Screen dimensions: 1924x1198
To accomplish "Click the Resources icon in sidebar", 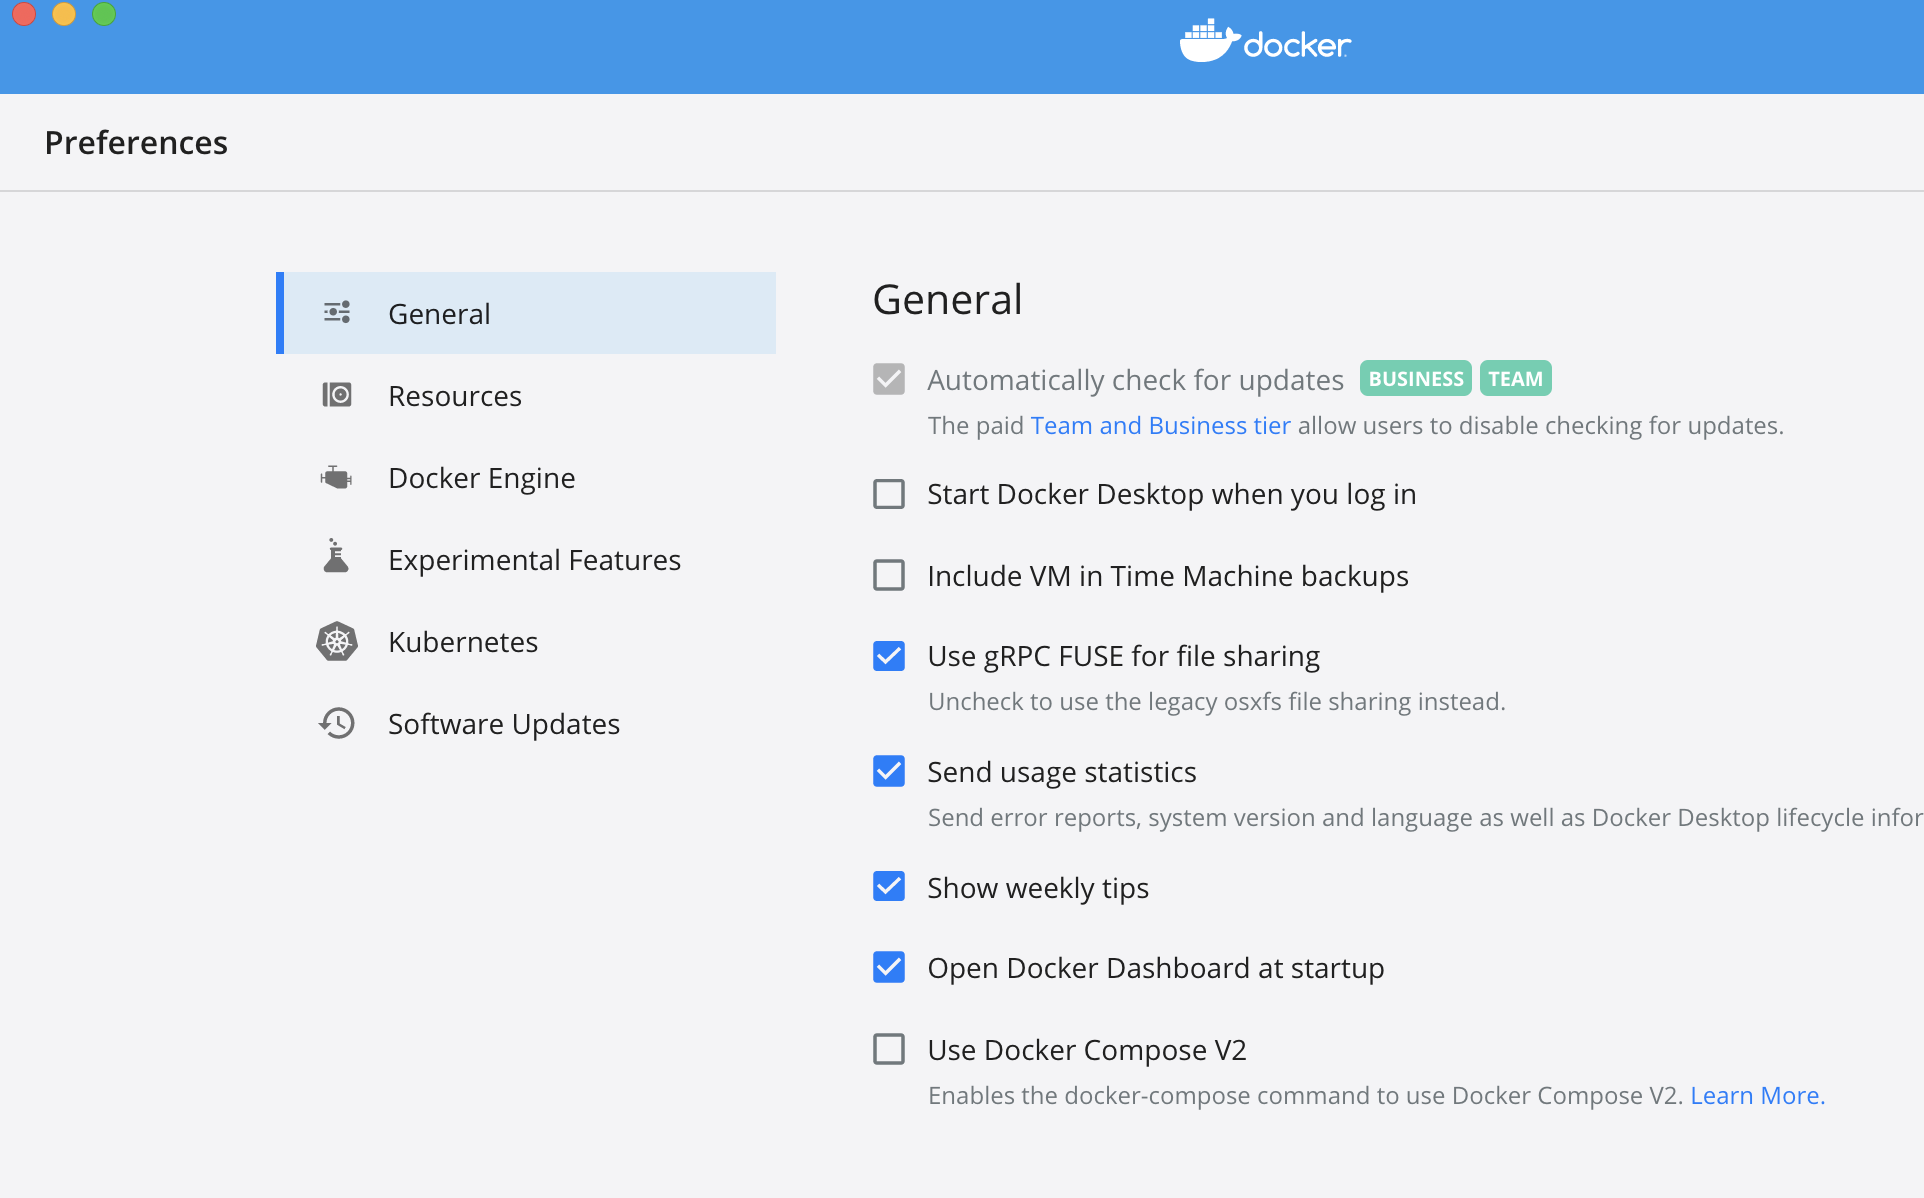I will (x=337, y=396).
